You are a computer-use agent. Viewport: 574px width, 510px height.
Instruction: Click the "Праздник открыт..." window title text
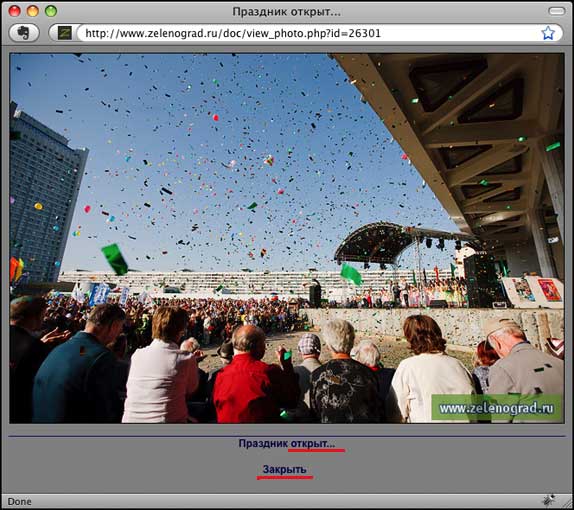(287, 12)
